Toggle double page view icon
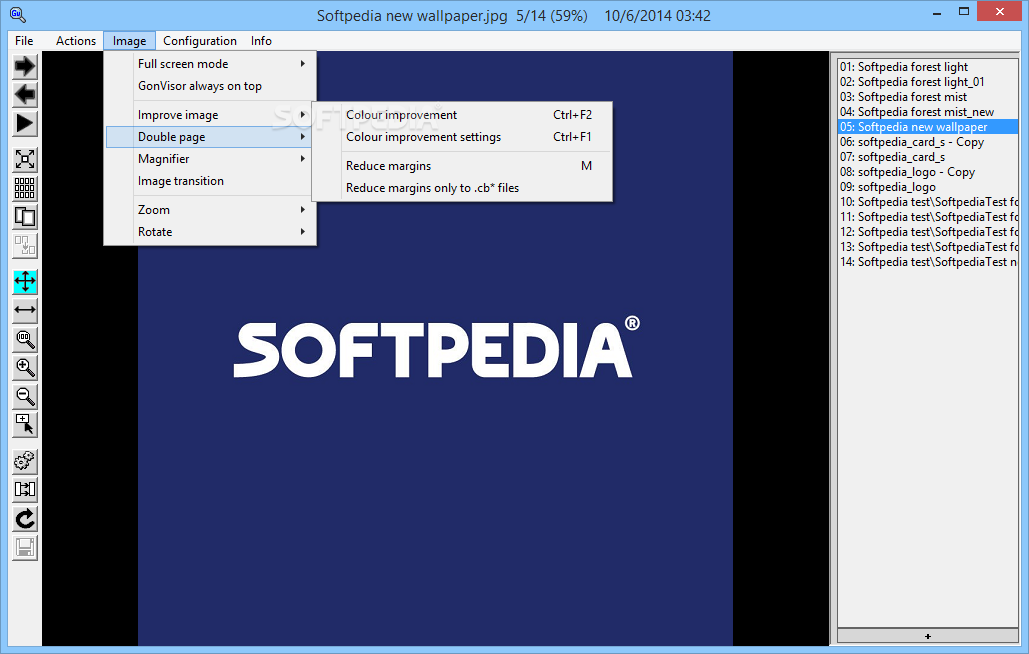The width and height of the screenshot is (1029, 654). point(25,217)
